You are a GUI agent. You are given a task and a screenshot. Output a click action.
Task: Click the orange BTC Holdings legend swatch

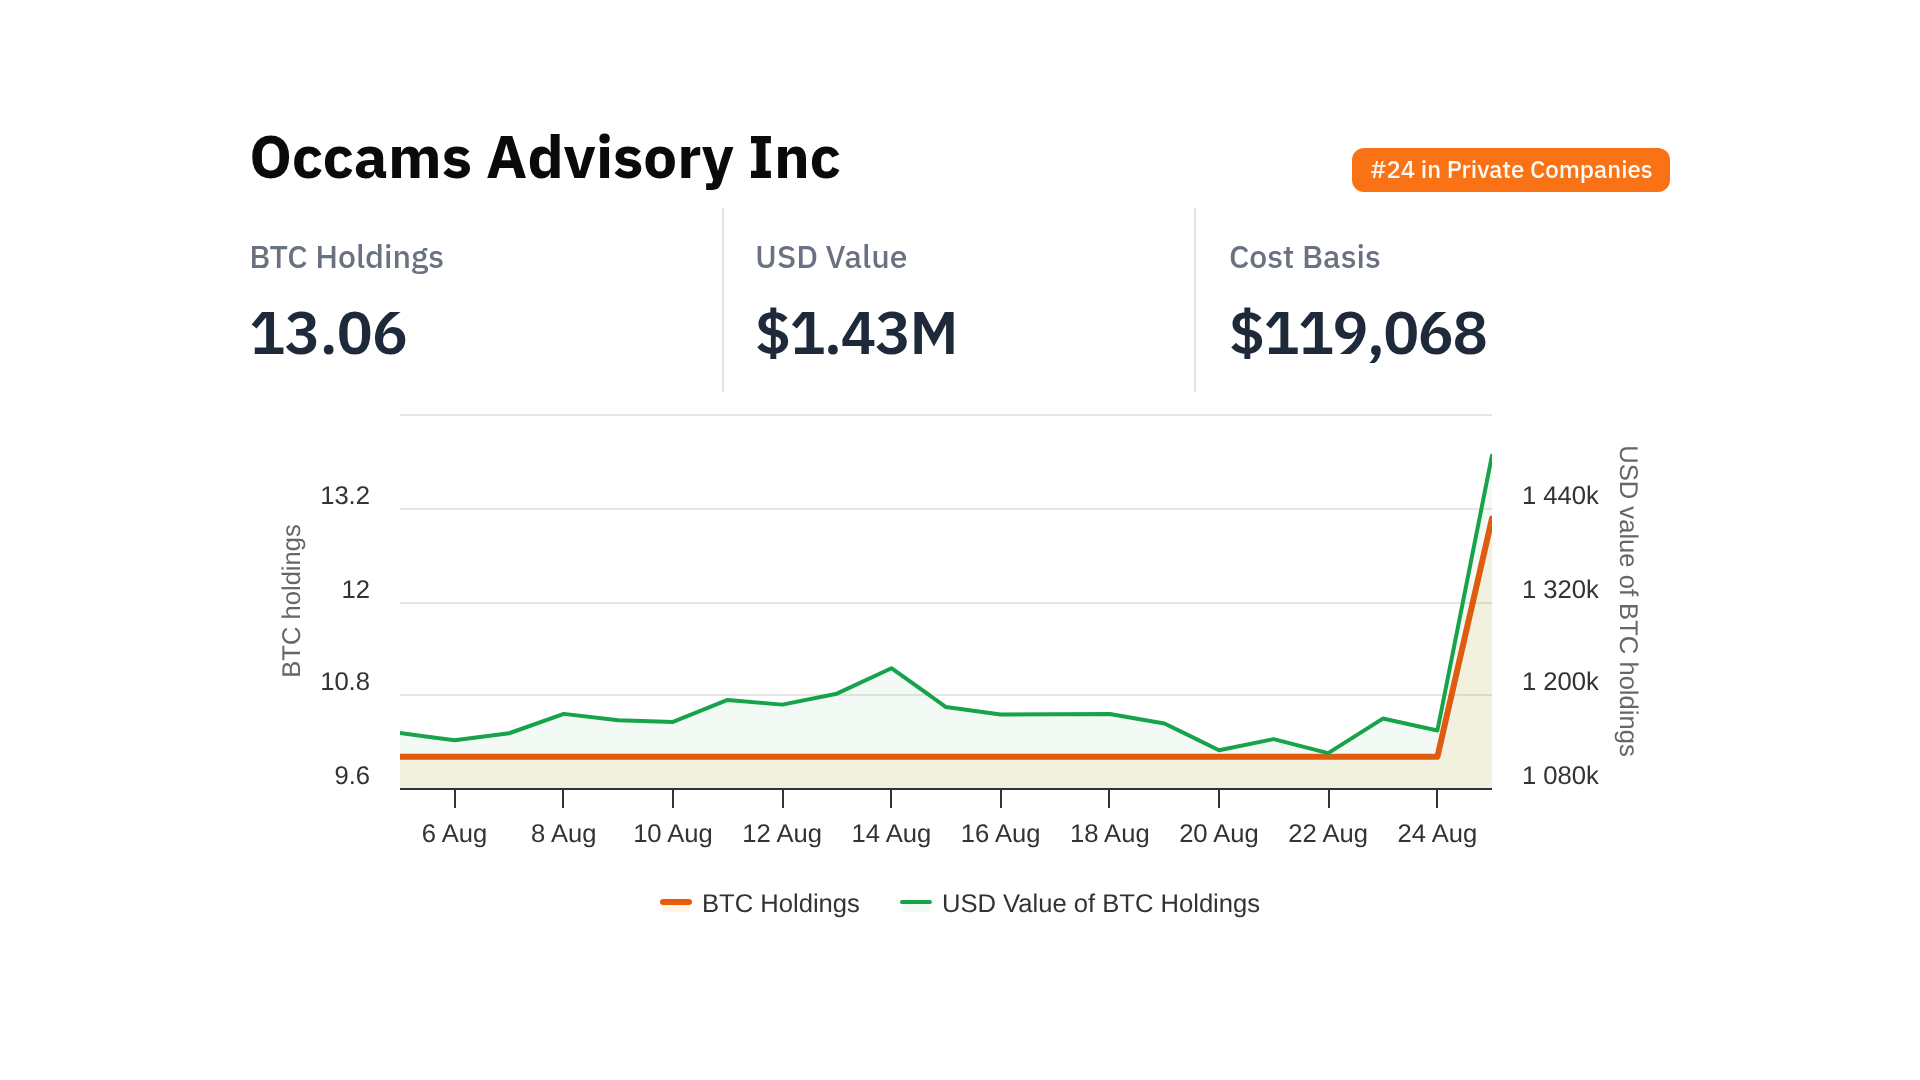pos(676,903)
